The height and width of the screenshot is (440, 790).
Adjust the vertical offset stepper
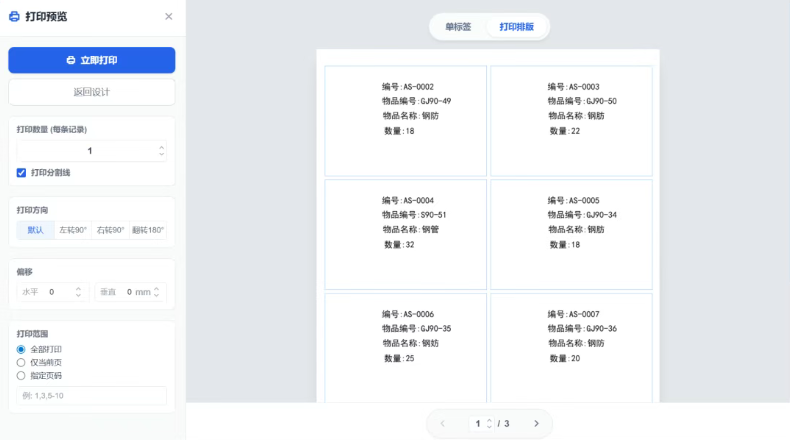tap(157, 292)
